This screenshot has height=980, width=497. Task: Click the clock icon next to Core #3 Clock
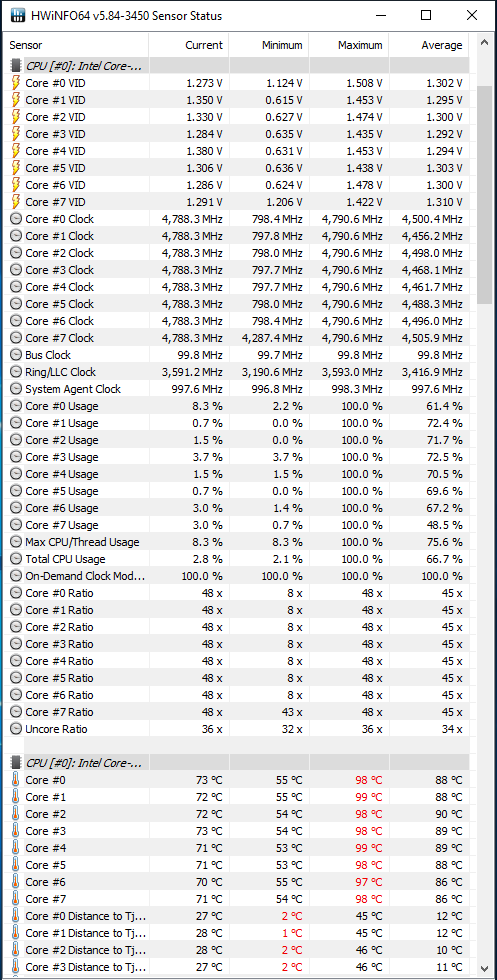pos(16,270)
